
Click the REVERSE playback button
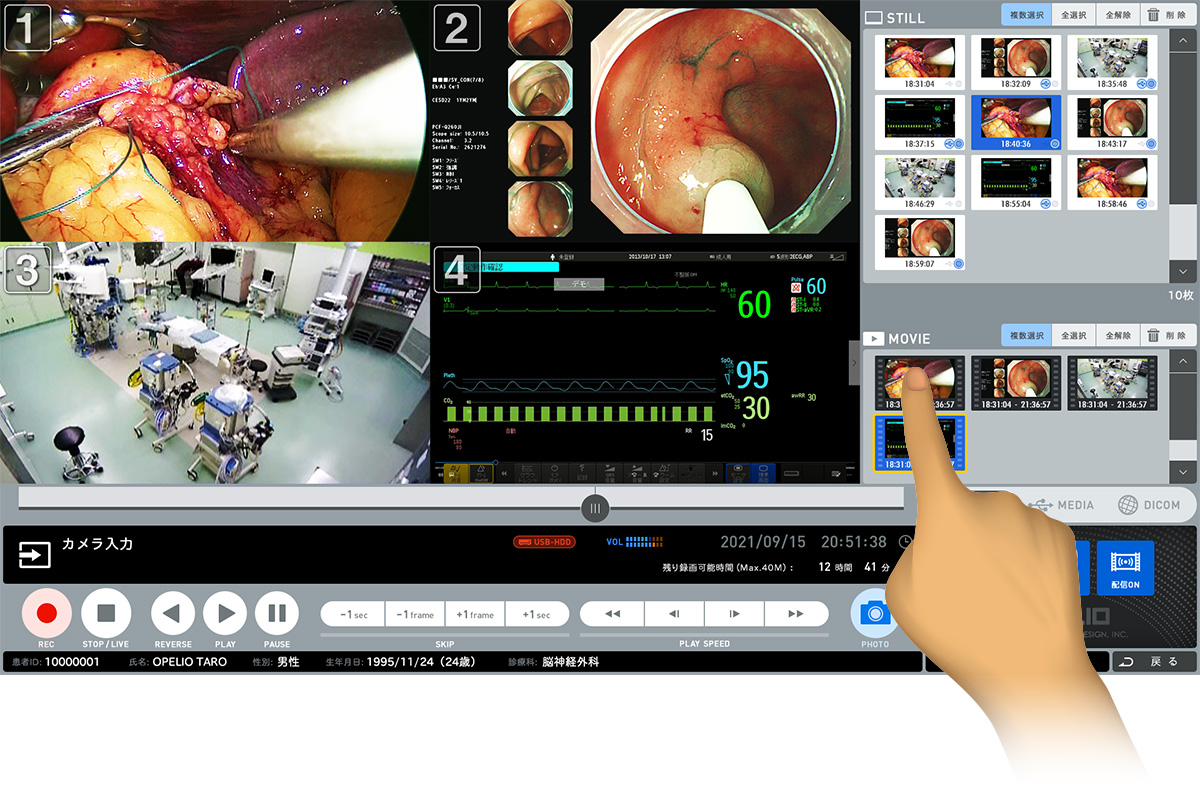click(x=172, y=613)
